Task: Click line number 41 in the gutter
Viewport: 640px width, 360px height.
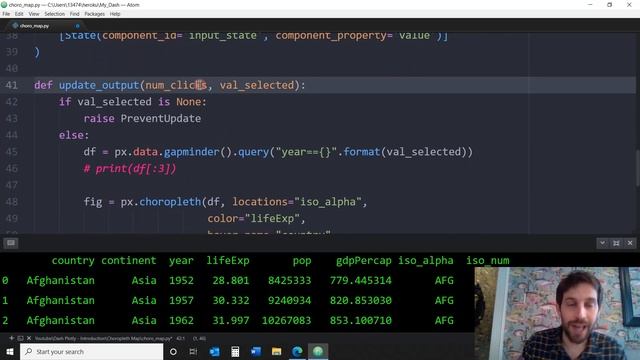Action: click(11, 85)
